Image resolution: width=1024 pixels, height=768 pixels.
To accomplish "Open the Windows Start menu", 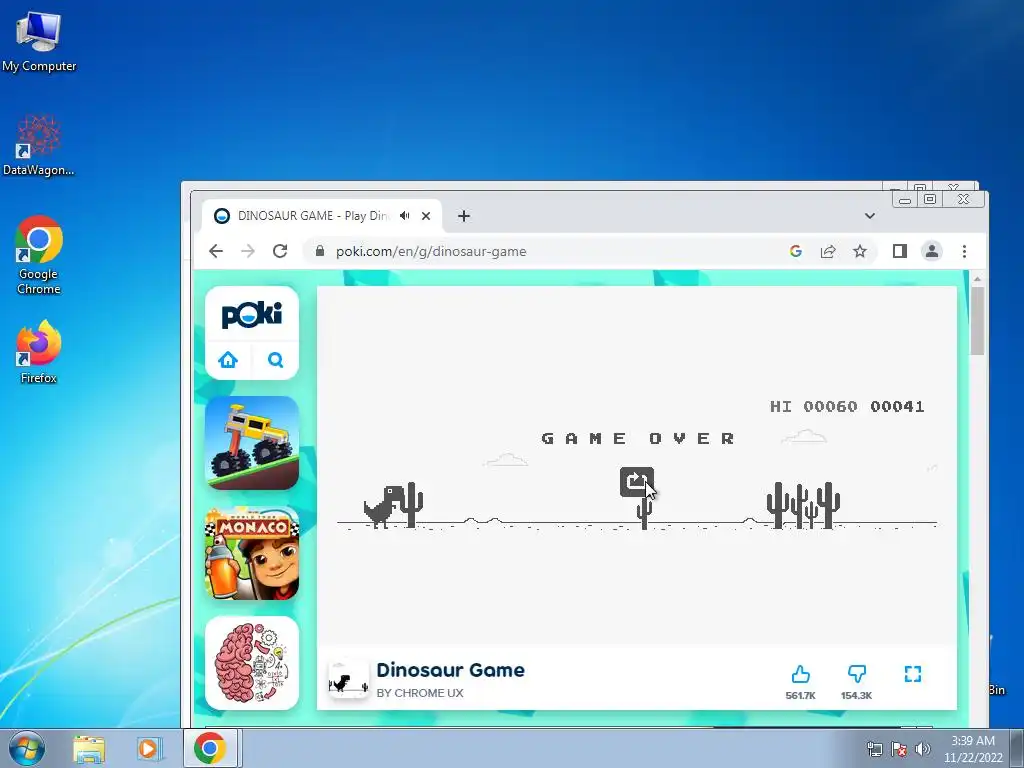I will (27, 748).
